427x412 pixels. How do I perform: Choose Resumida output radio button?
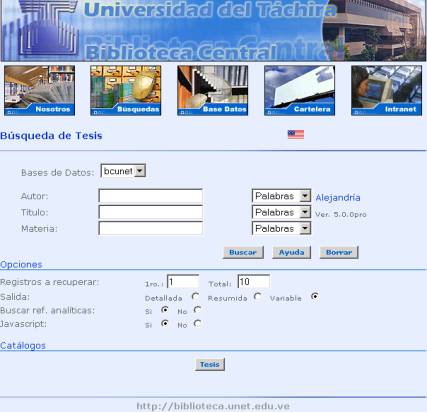coord(257,296)
